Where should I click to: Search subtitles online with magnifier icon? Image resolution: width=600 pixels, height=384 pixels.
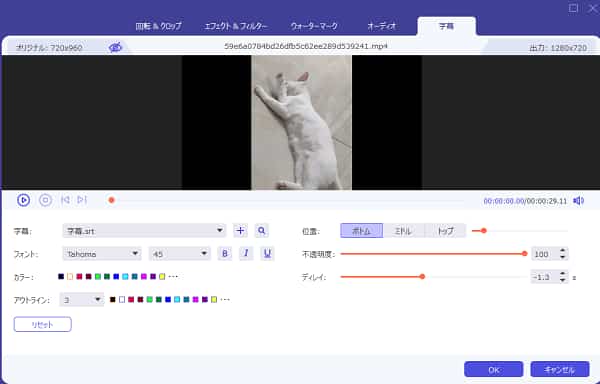click(261, 231)
